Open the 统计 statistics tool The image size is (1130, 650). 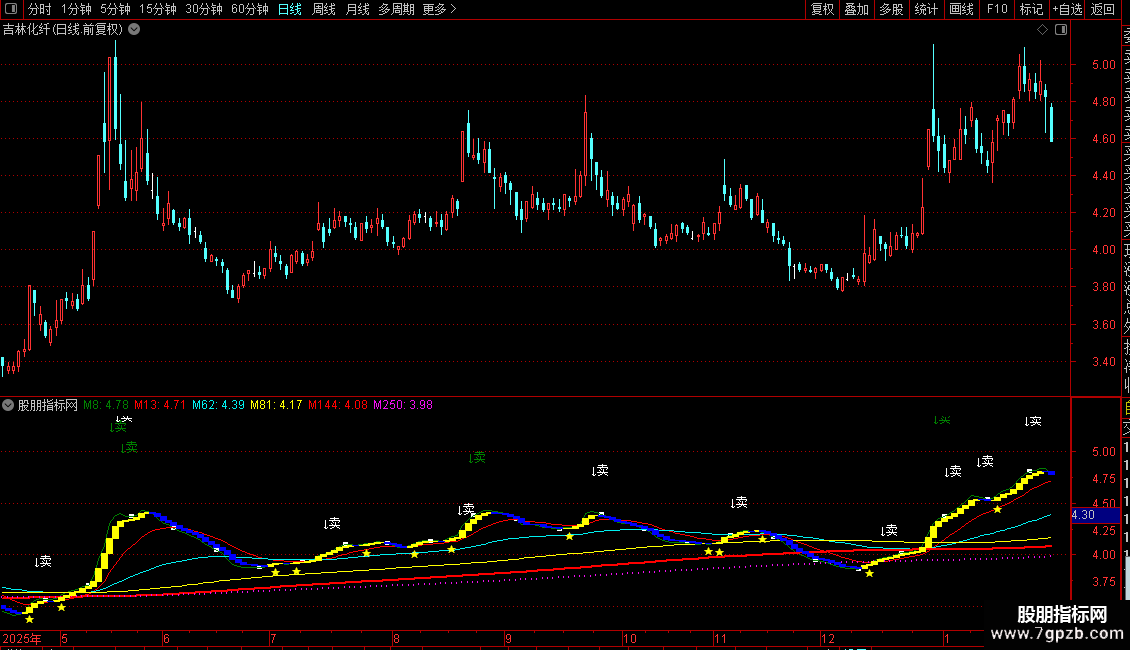point(926,9)
